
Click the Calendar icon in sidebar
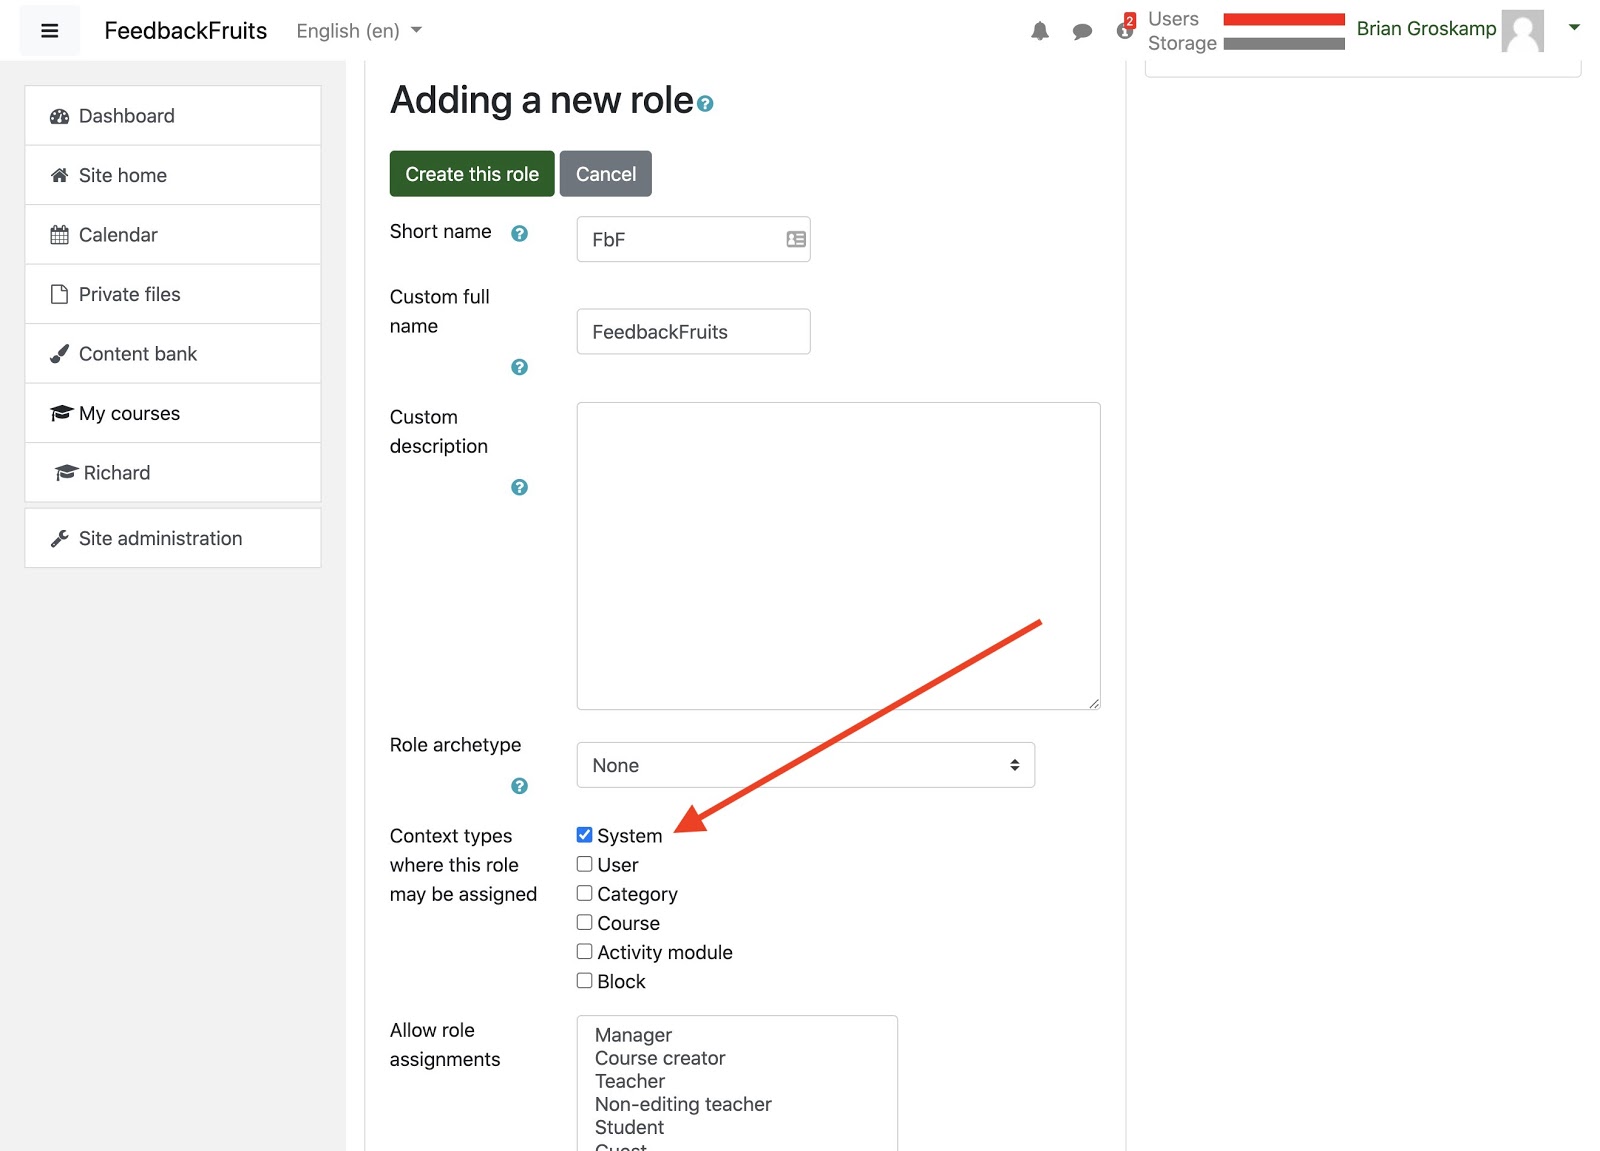(x=60, y=235)
